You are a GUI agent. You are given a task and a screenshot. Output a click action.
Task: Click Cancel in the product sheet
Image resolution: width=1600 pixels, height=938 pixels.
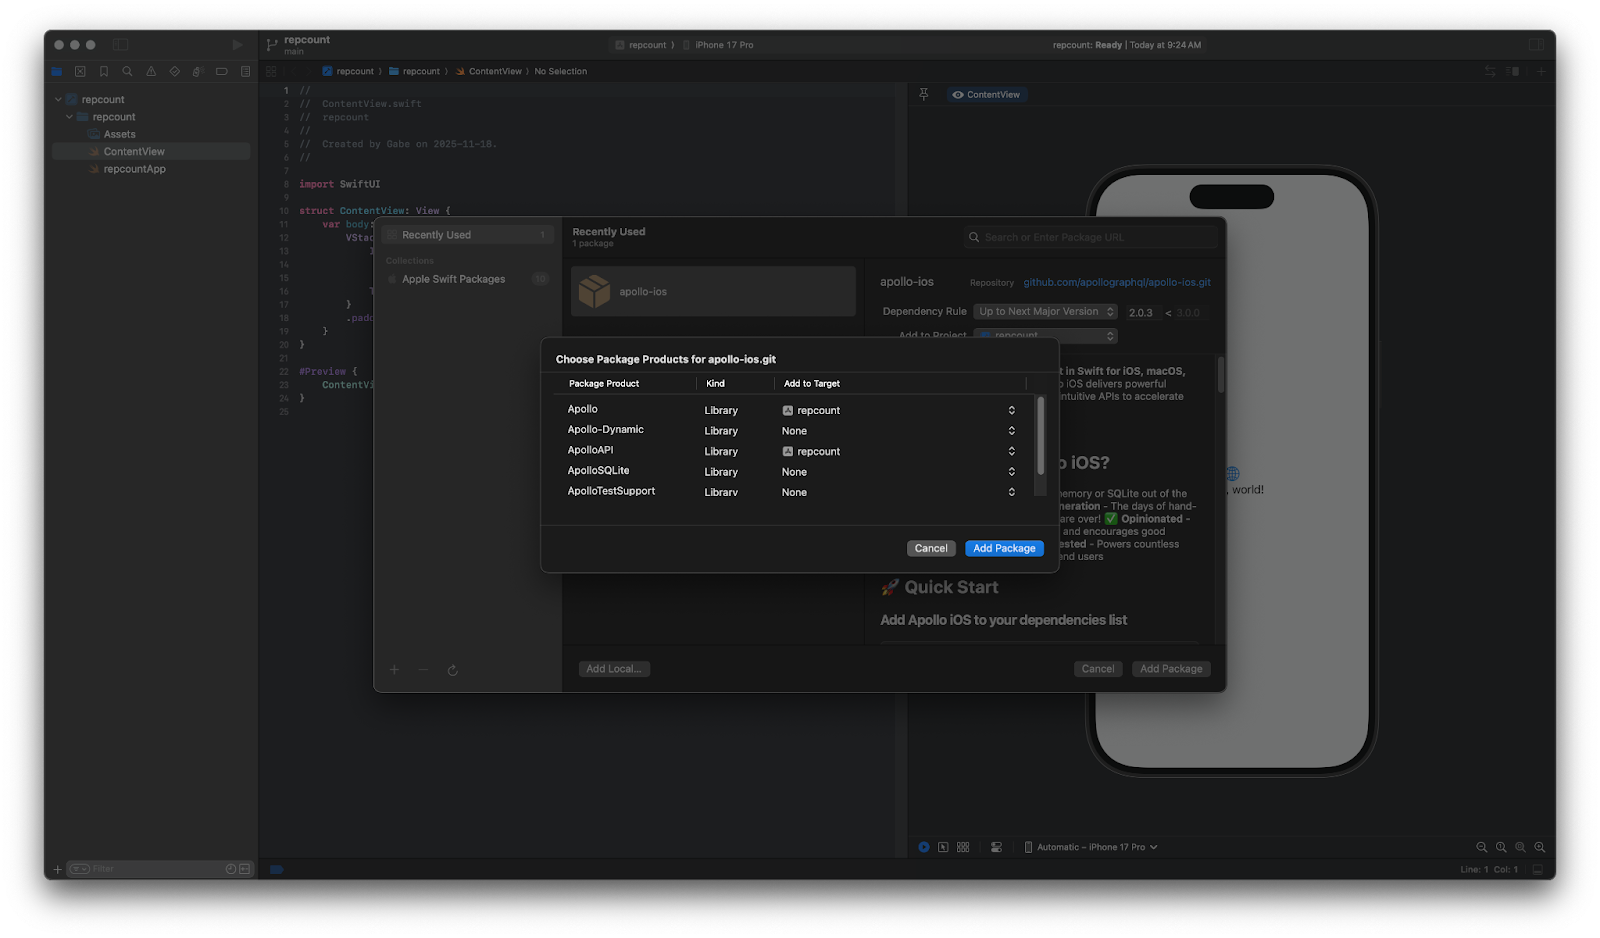coord(931,548)
